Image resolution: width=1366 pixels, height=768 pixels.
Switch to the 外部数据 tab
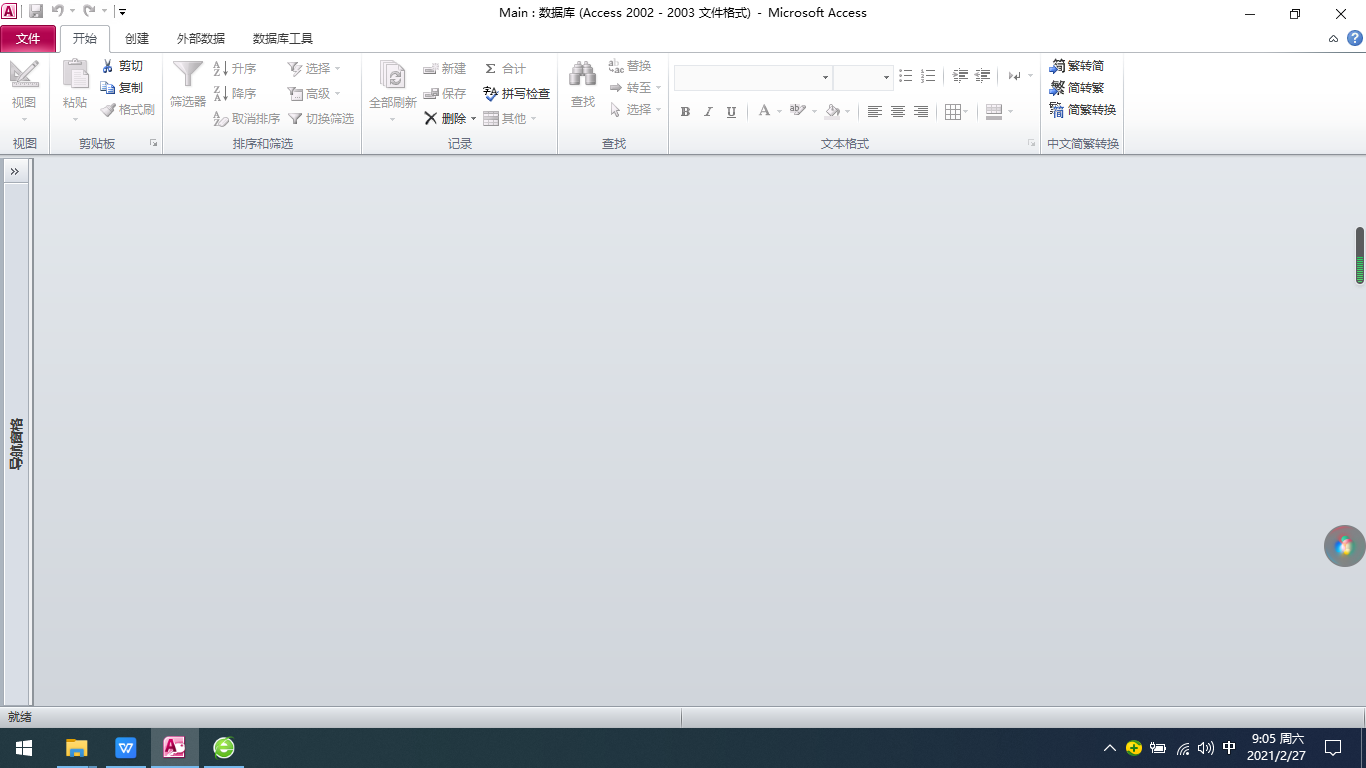[201, 39]
